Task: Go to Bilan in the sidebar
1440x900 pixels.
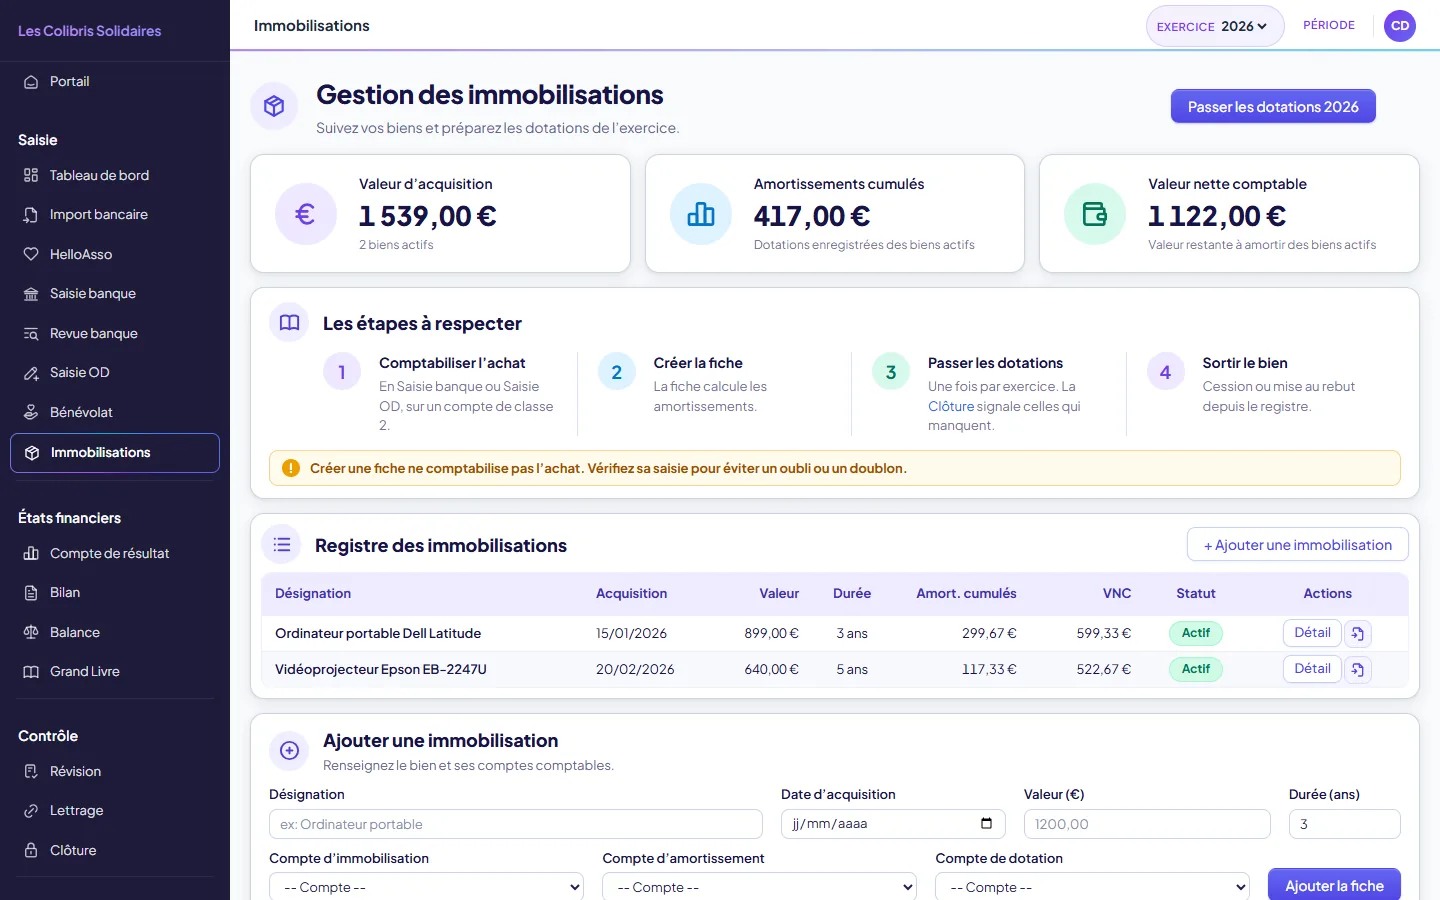Action: 115,593
